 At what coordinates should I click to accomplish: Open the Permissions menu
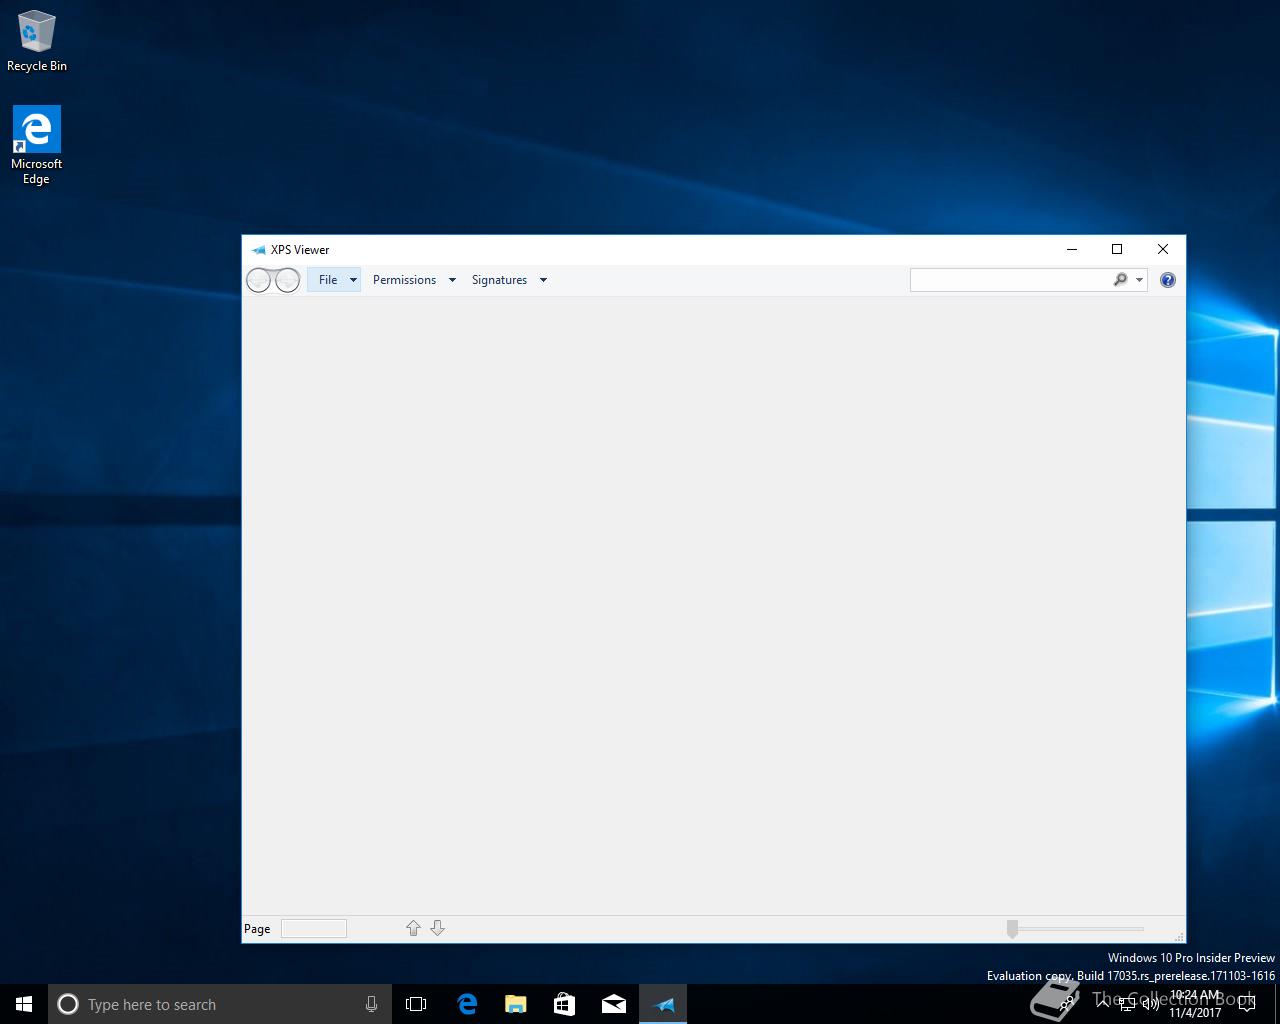click(x=404, y=280)
